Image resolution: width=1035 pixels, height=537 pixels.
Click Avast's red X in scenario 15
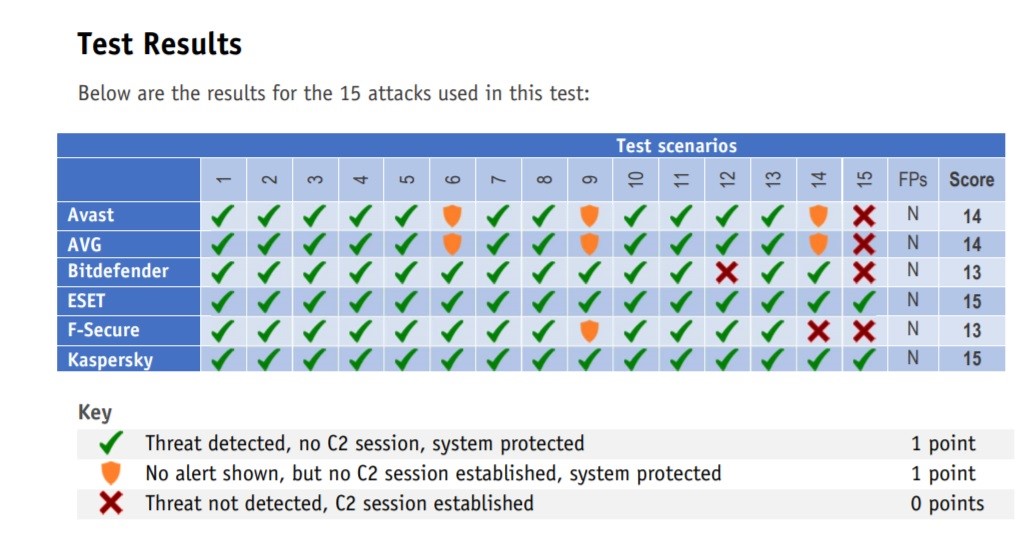click(x=864, y=216)
